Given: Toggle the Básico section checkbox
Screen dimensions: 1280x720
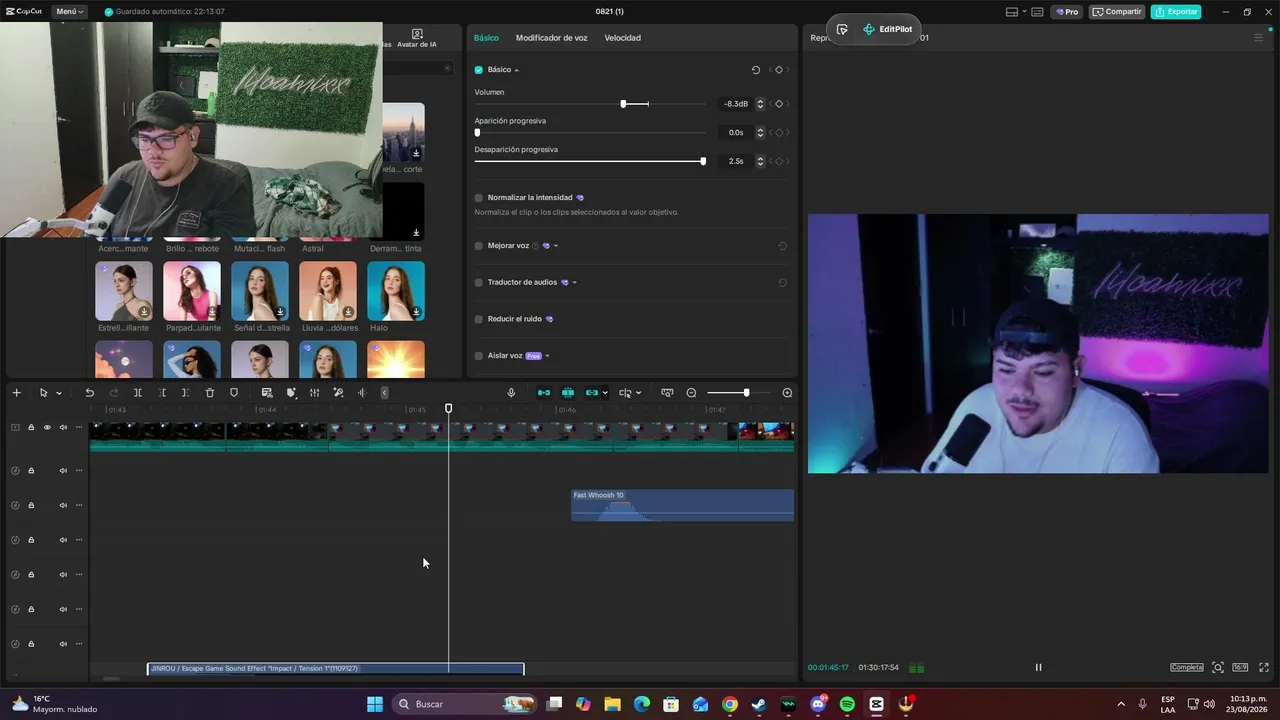Looking at the screenshot, I should pos(479,70).
